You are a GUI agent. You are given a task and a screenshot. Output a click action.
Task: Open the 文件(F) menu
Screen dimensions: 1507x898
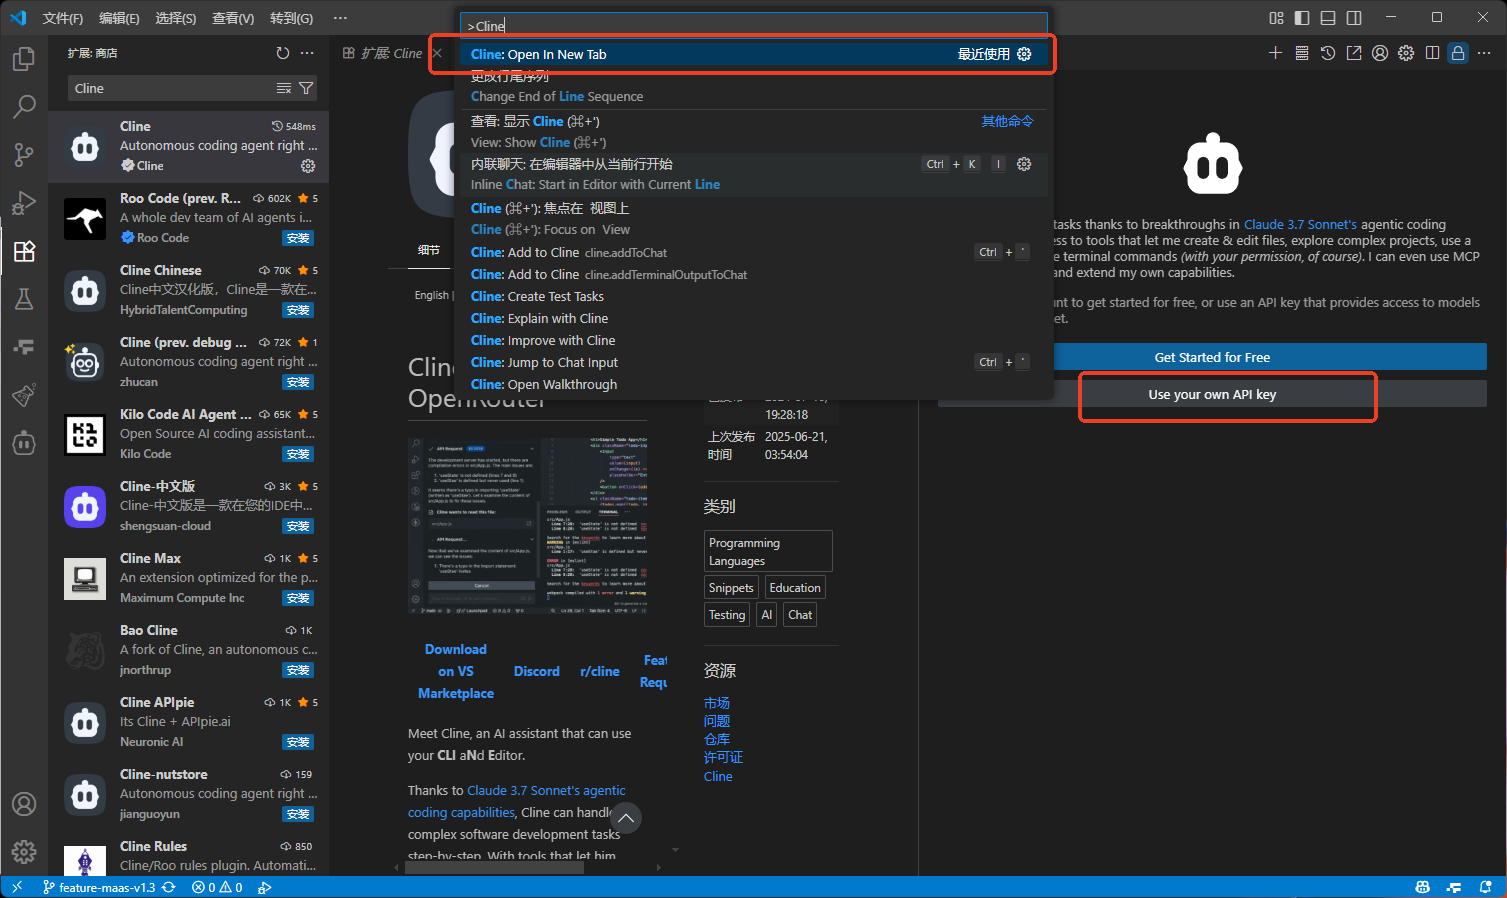[x=62, y=18]
